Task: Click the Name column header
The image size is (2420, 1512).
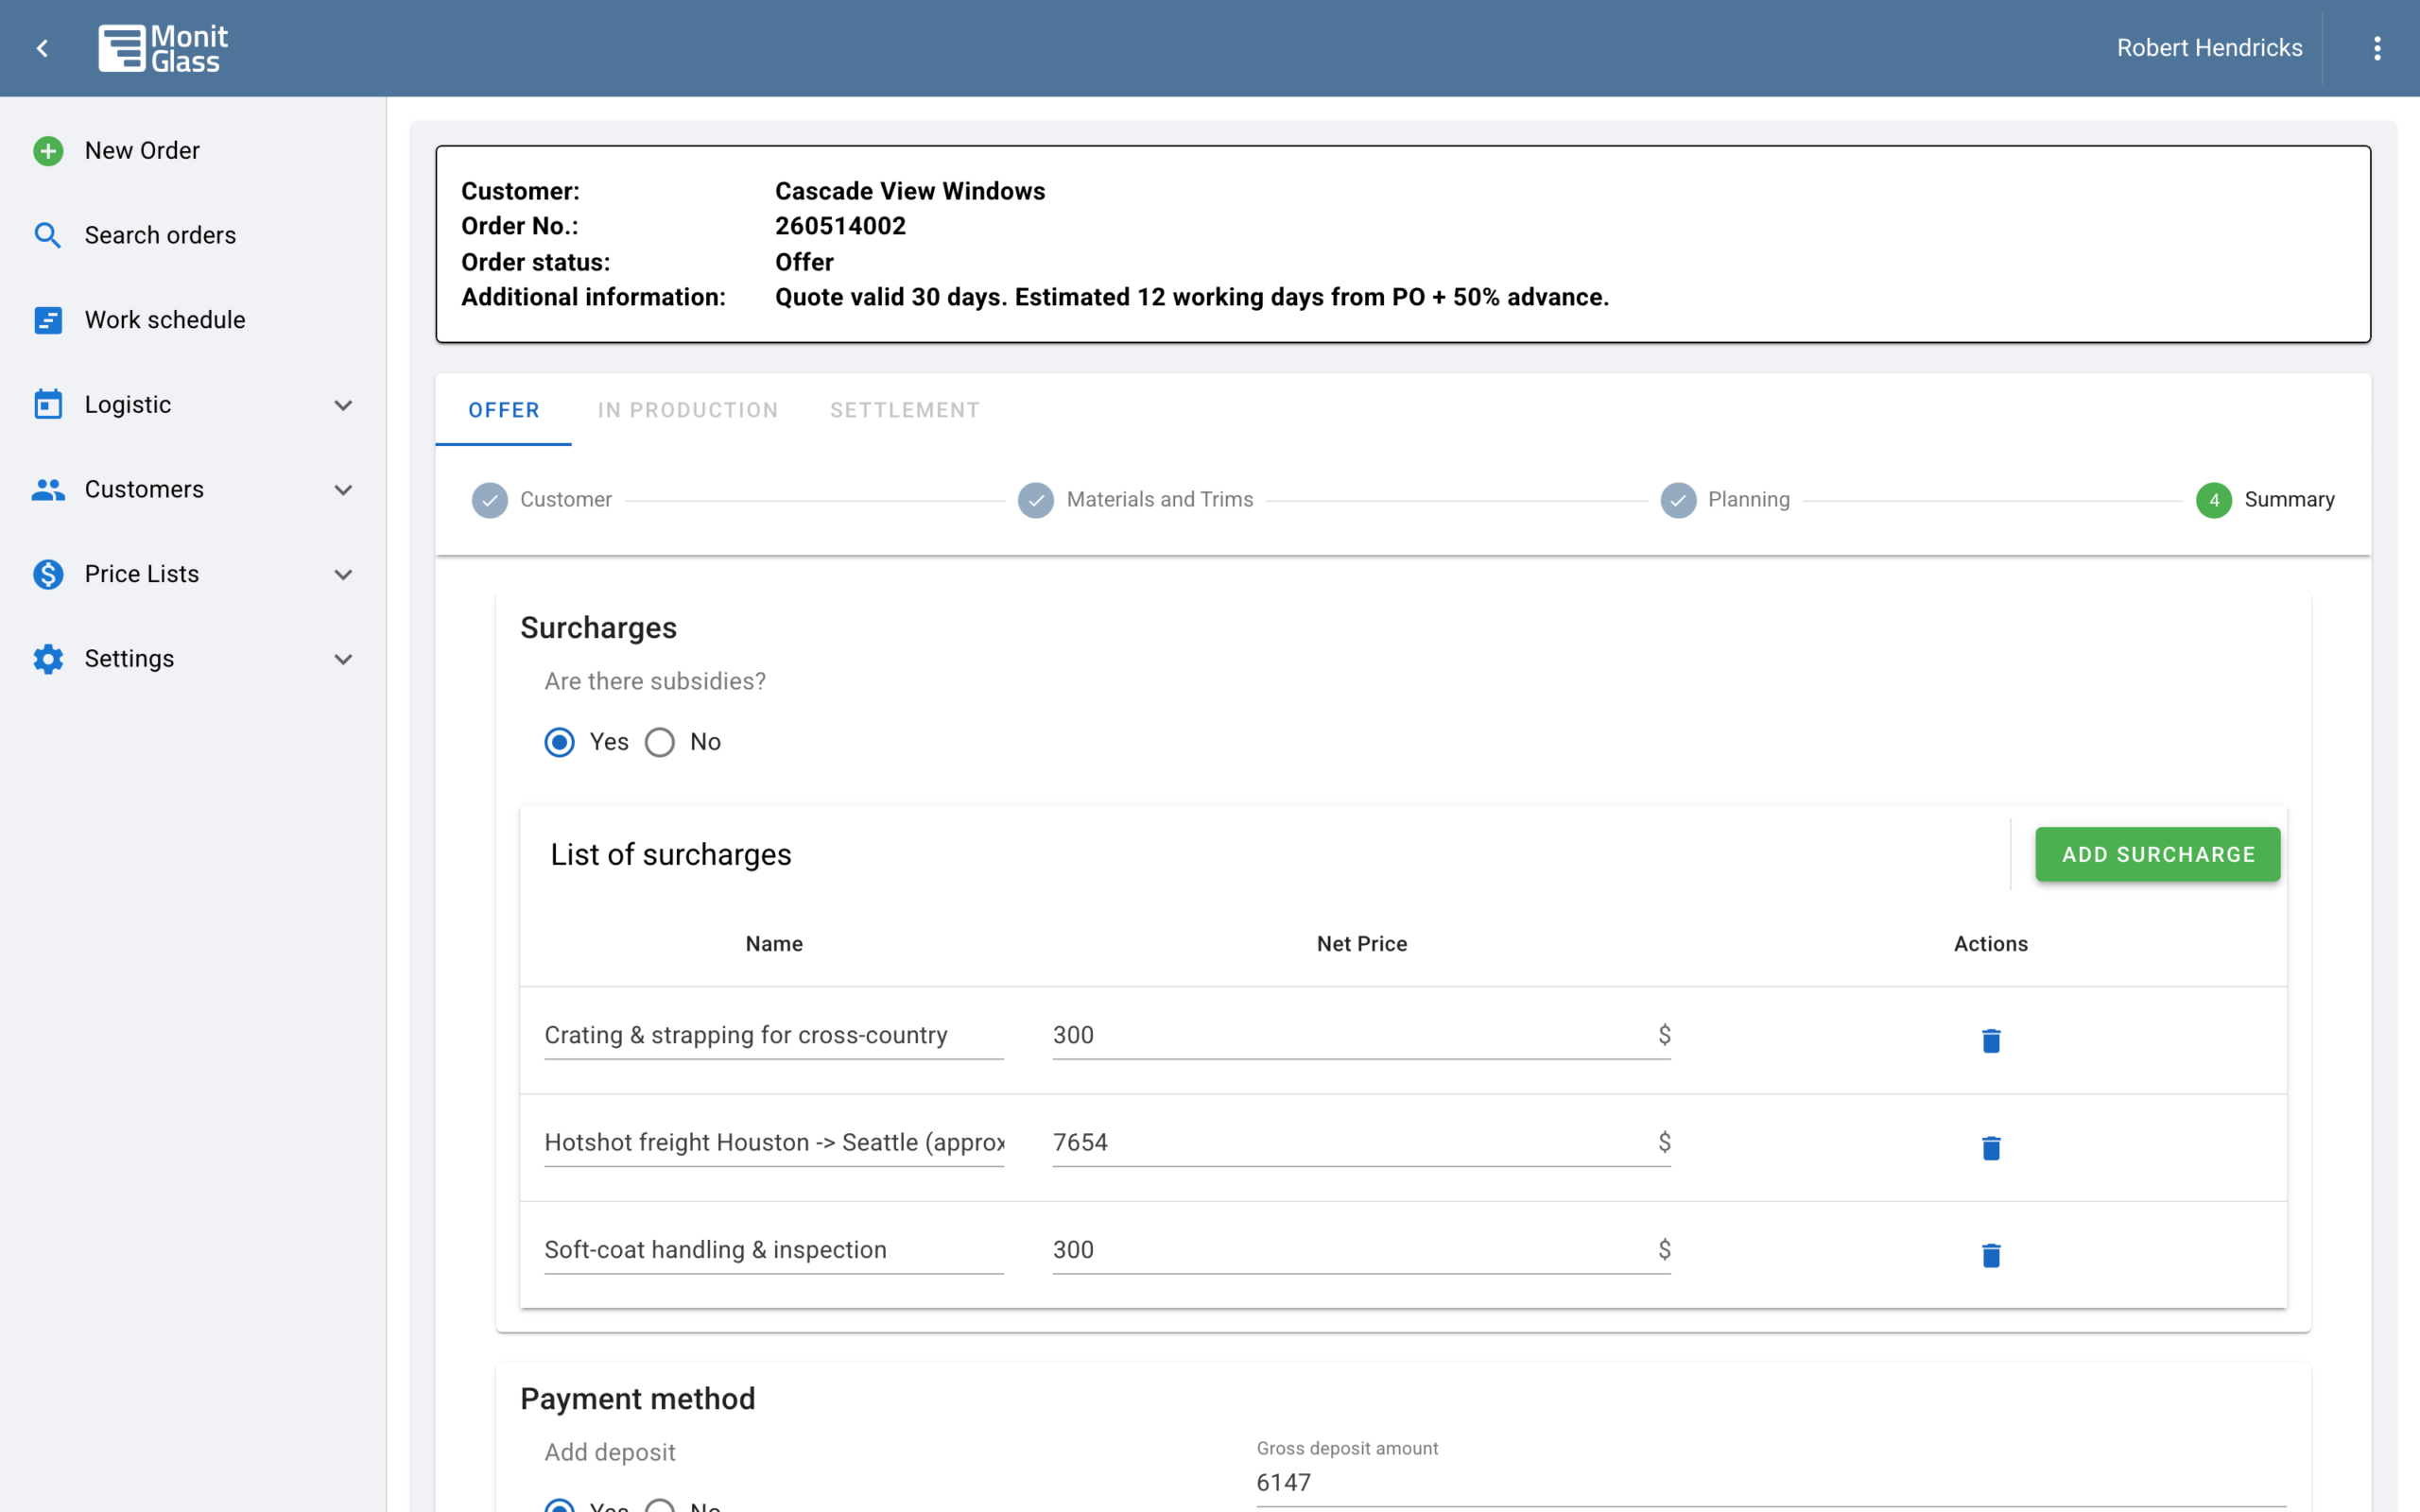Action: click(774, 944)
